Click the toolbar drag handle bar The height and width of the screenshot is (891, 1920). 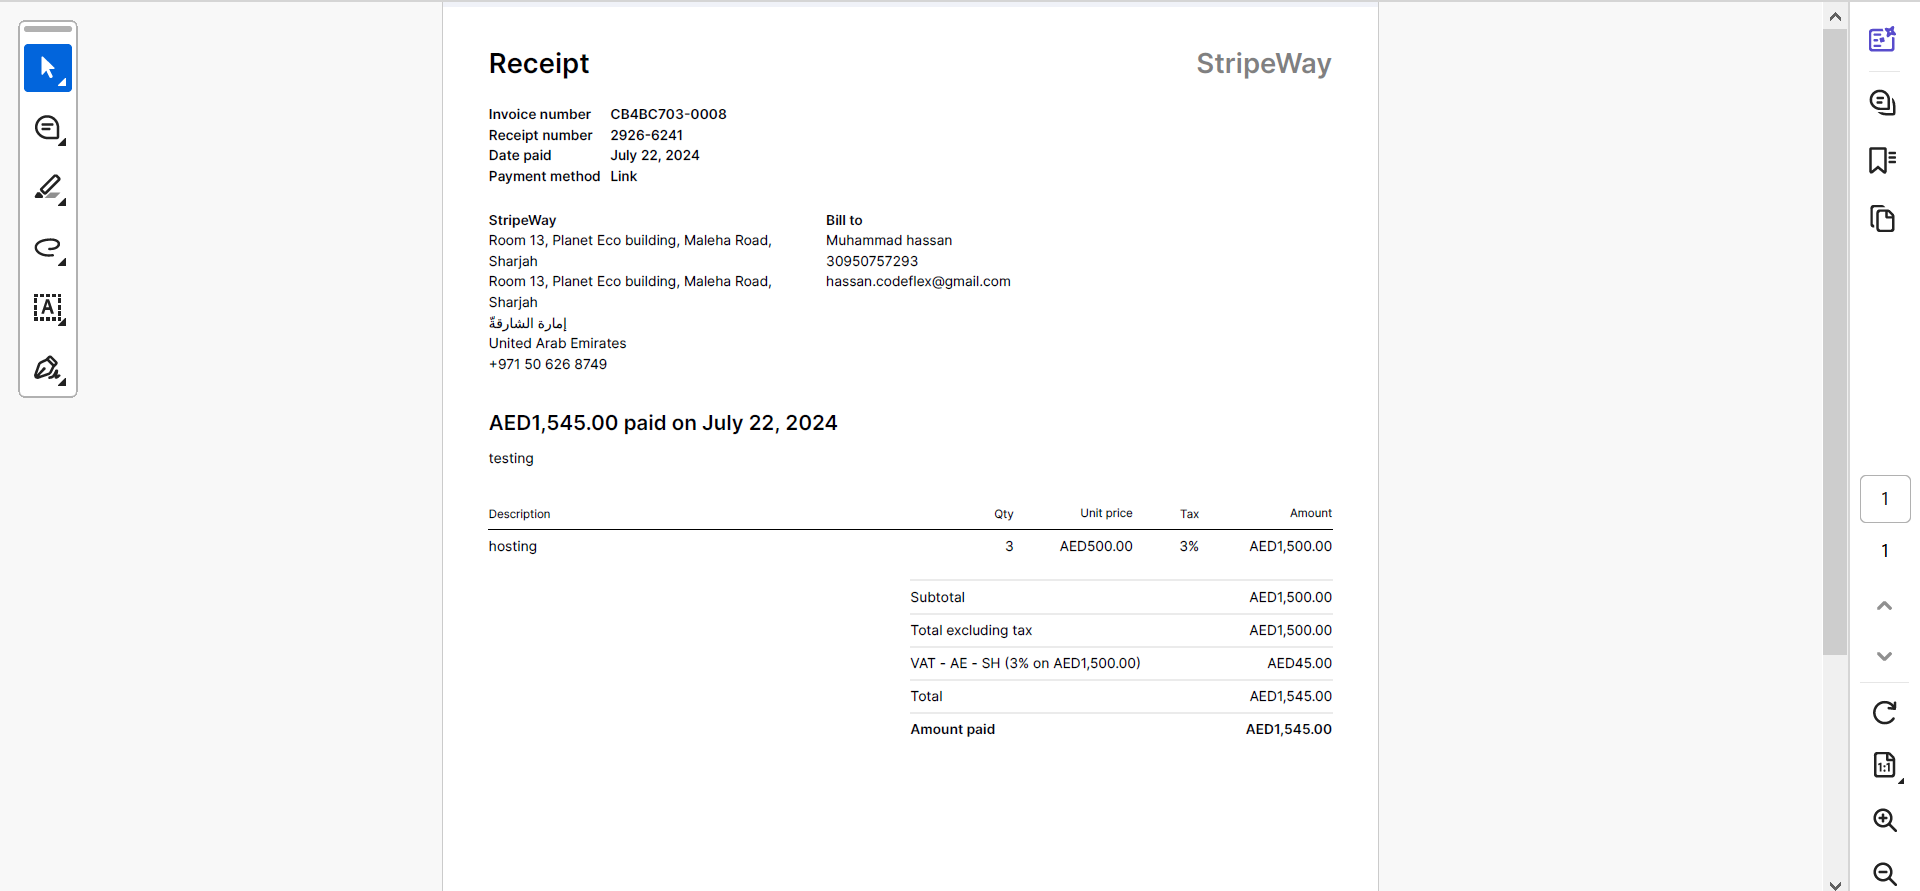click(48, 29)
